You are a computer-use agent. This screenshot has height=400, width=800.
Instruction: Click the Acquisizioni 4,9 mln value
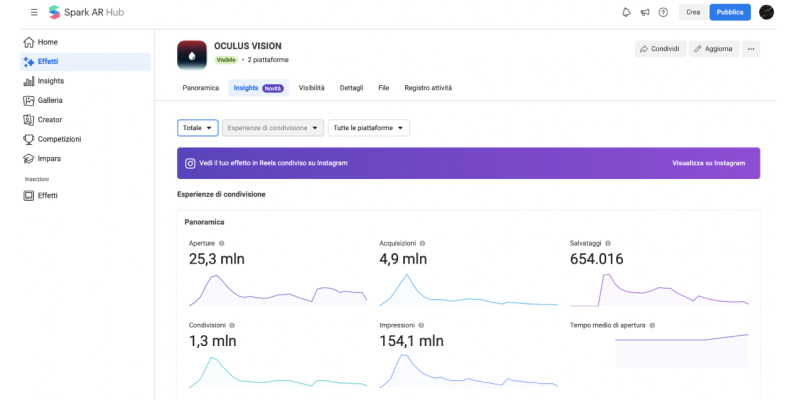coord(403,259)
